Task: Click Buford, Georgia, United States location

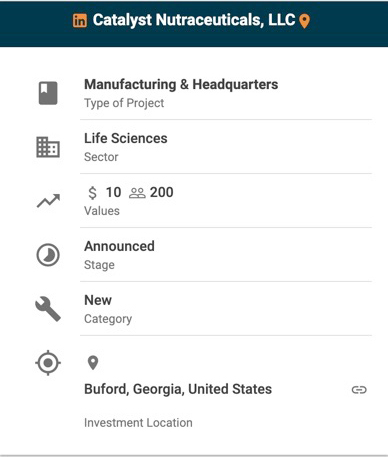Action: click(x=178, y=389)
